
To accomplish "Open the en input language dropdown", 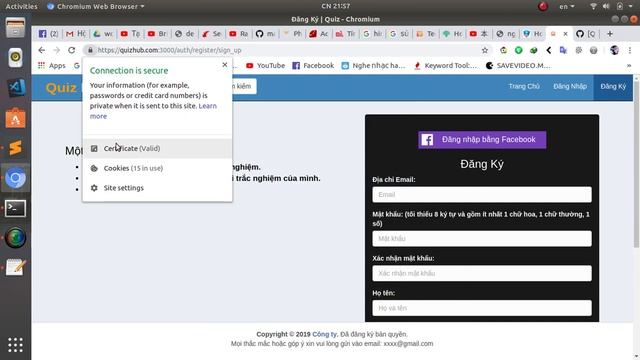I will tap(567, 6).
